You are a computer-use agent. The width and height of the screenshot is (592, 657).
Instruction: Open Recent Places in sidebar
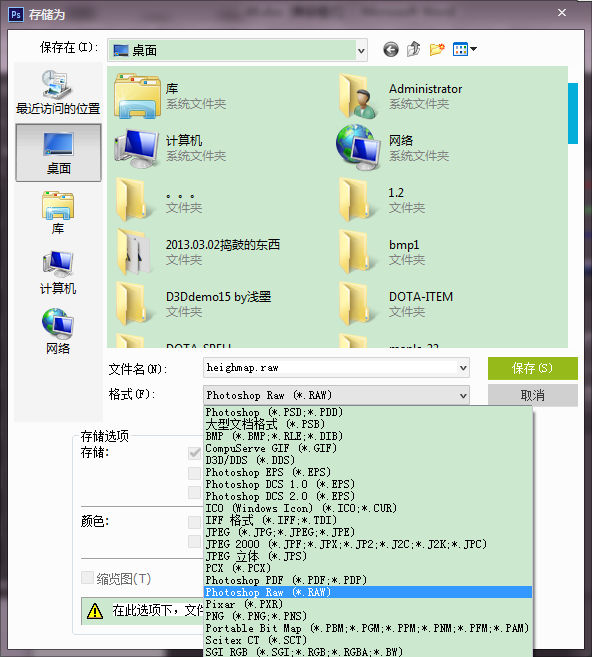pyautogui.click(x=58, y=93)
